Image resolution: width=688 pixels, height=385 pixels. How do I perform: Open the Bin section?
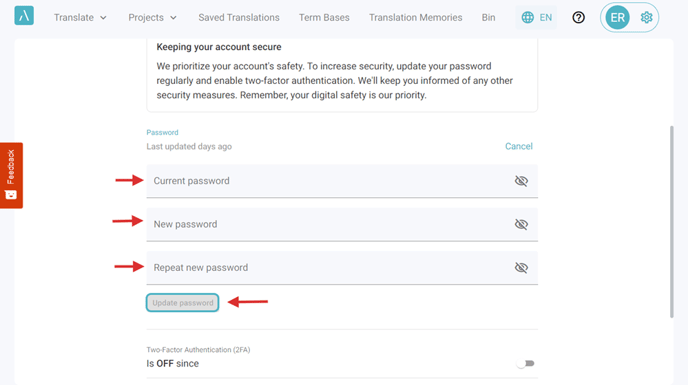(x=488, y=18)
